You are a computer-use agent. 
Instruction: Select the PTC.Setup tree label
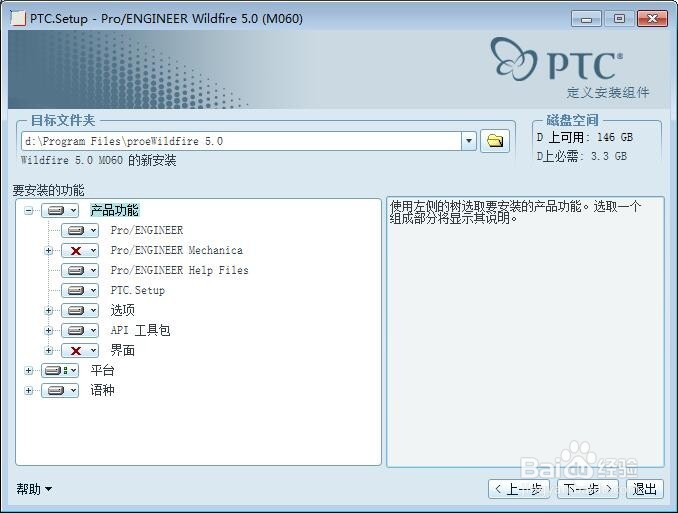[138, 290]
